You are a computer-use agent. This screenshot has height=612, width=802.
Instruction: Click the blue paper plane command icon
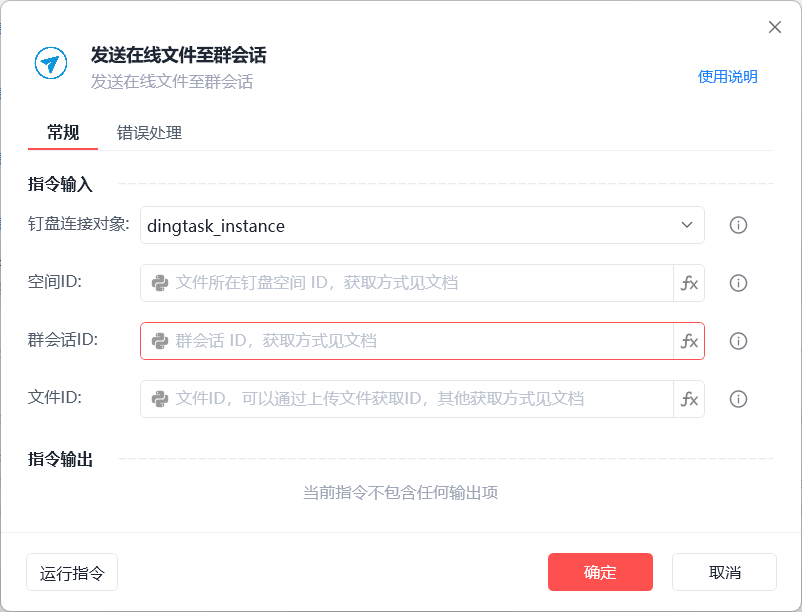pyautogui.click(x=50, y=63)
